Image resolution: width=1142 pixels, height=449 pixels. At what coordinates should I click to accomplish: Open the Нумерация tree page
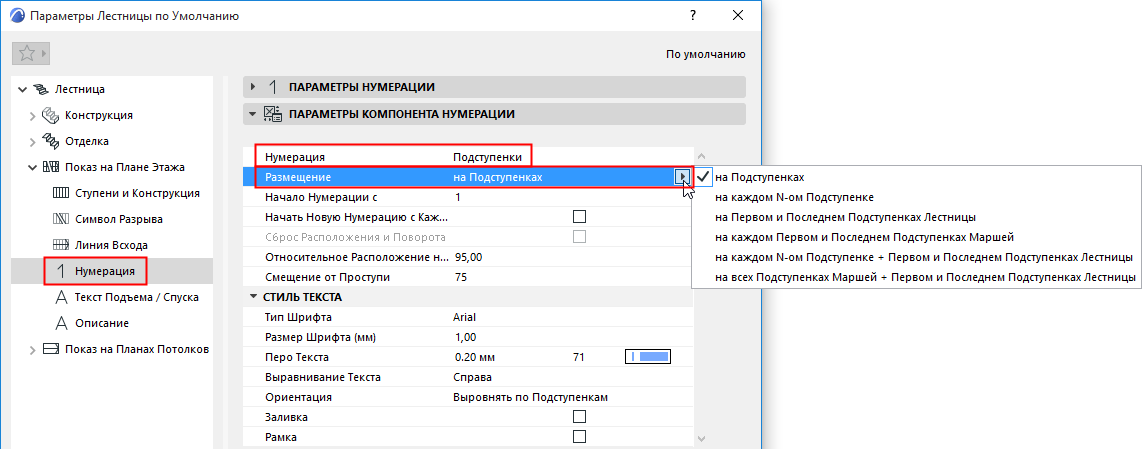[x=105, y=271]
